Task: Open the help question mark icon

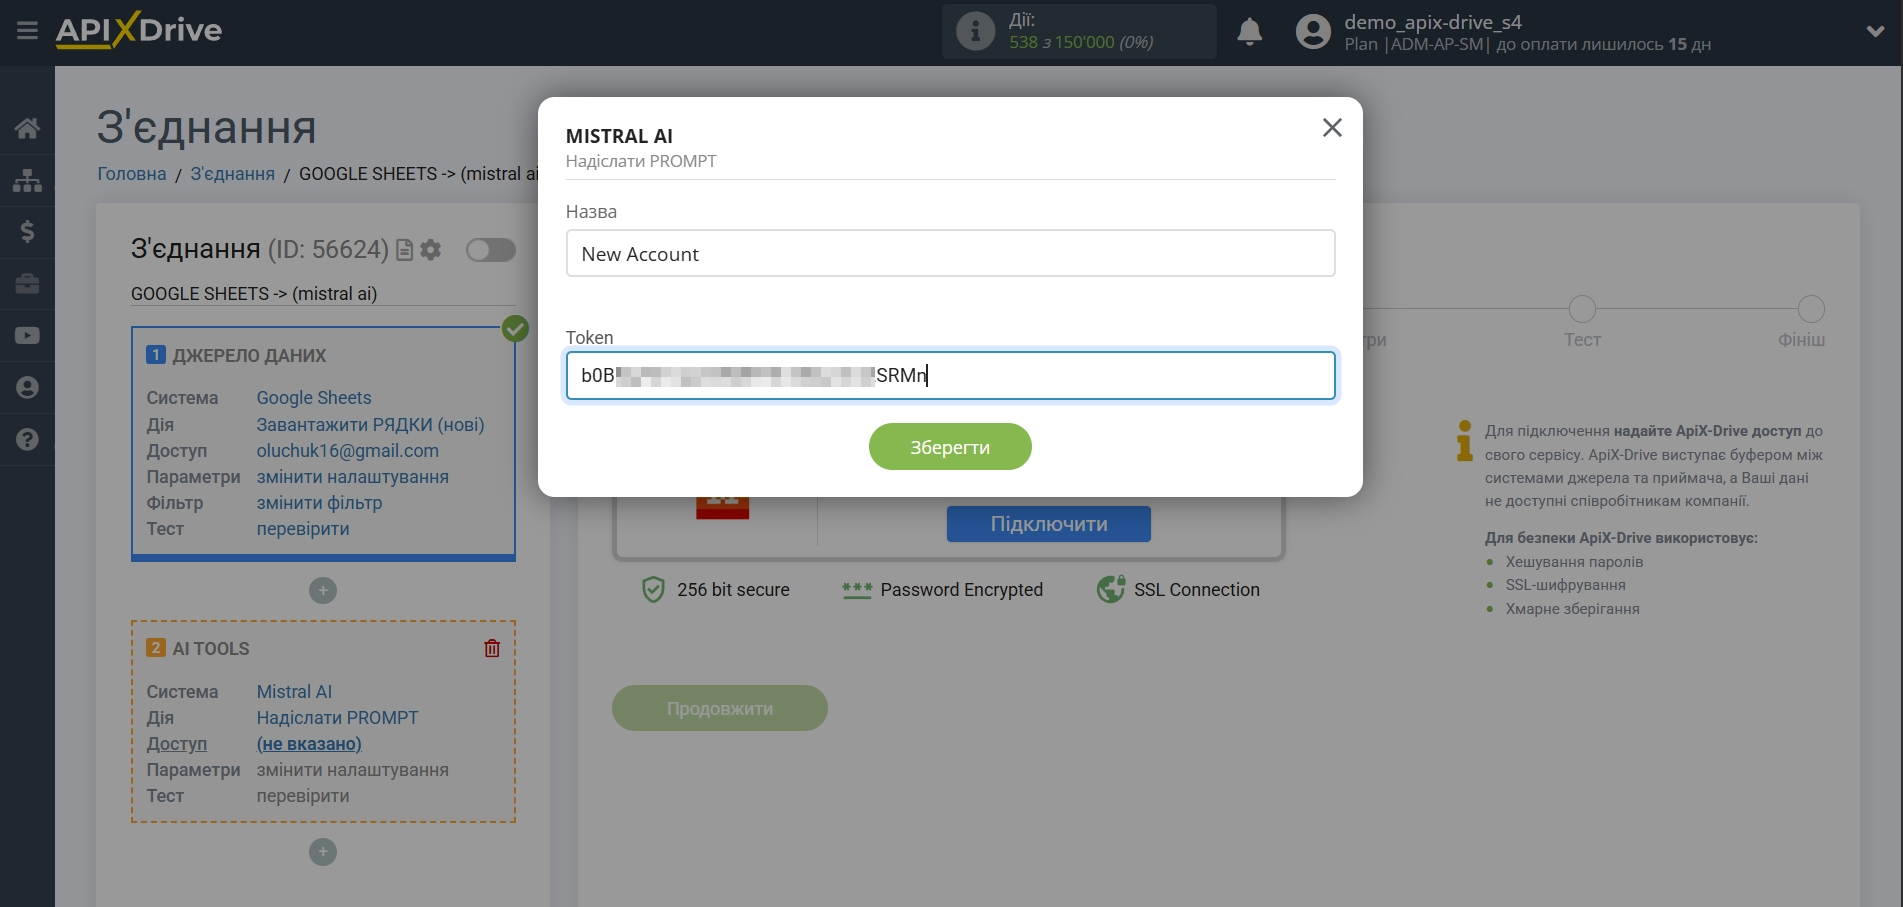Action: (27, 440)
